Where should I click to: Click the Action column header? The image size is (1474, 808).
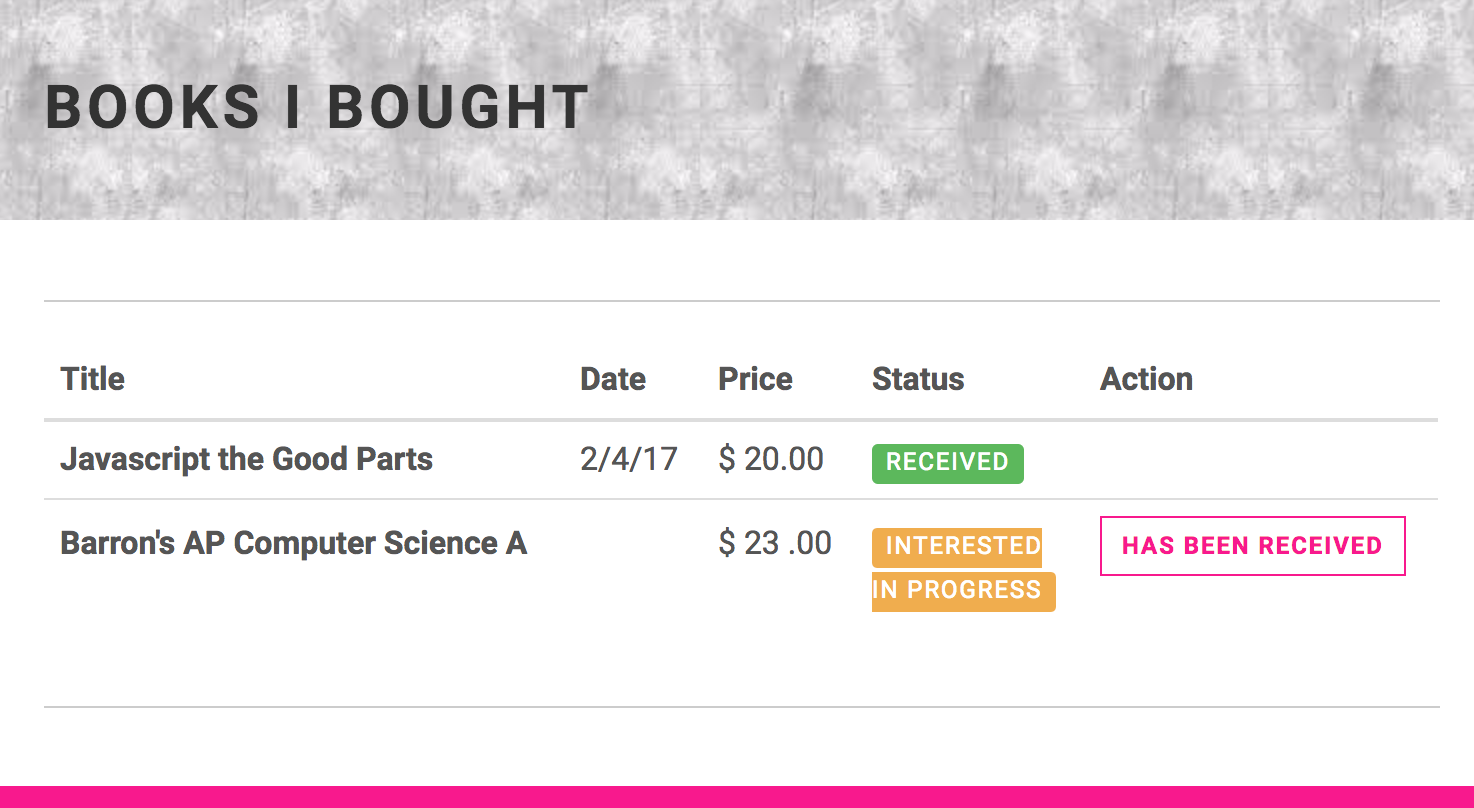[x=1146, y=379]
